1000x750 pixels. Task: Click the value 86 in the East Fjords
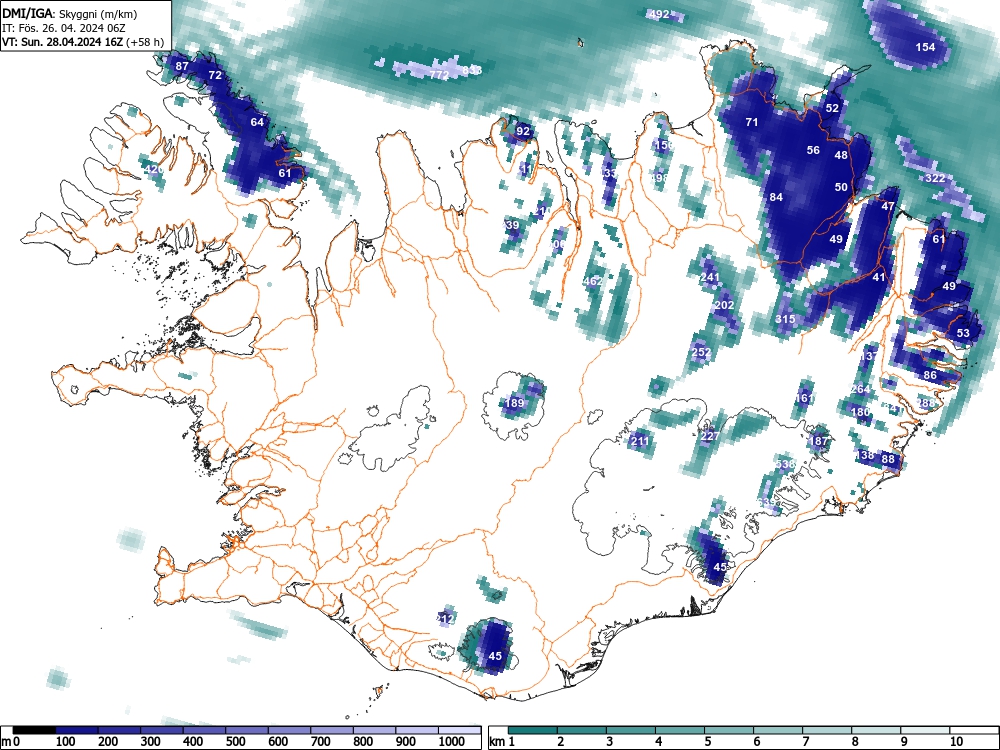[930, 376]
